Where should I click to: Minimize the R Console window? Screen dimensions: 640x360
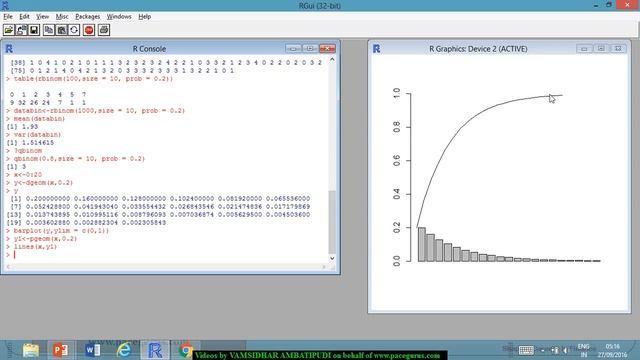pos(293,49)
